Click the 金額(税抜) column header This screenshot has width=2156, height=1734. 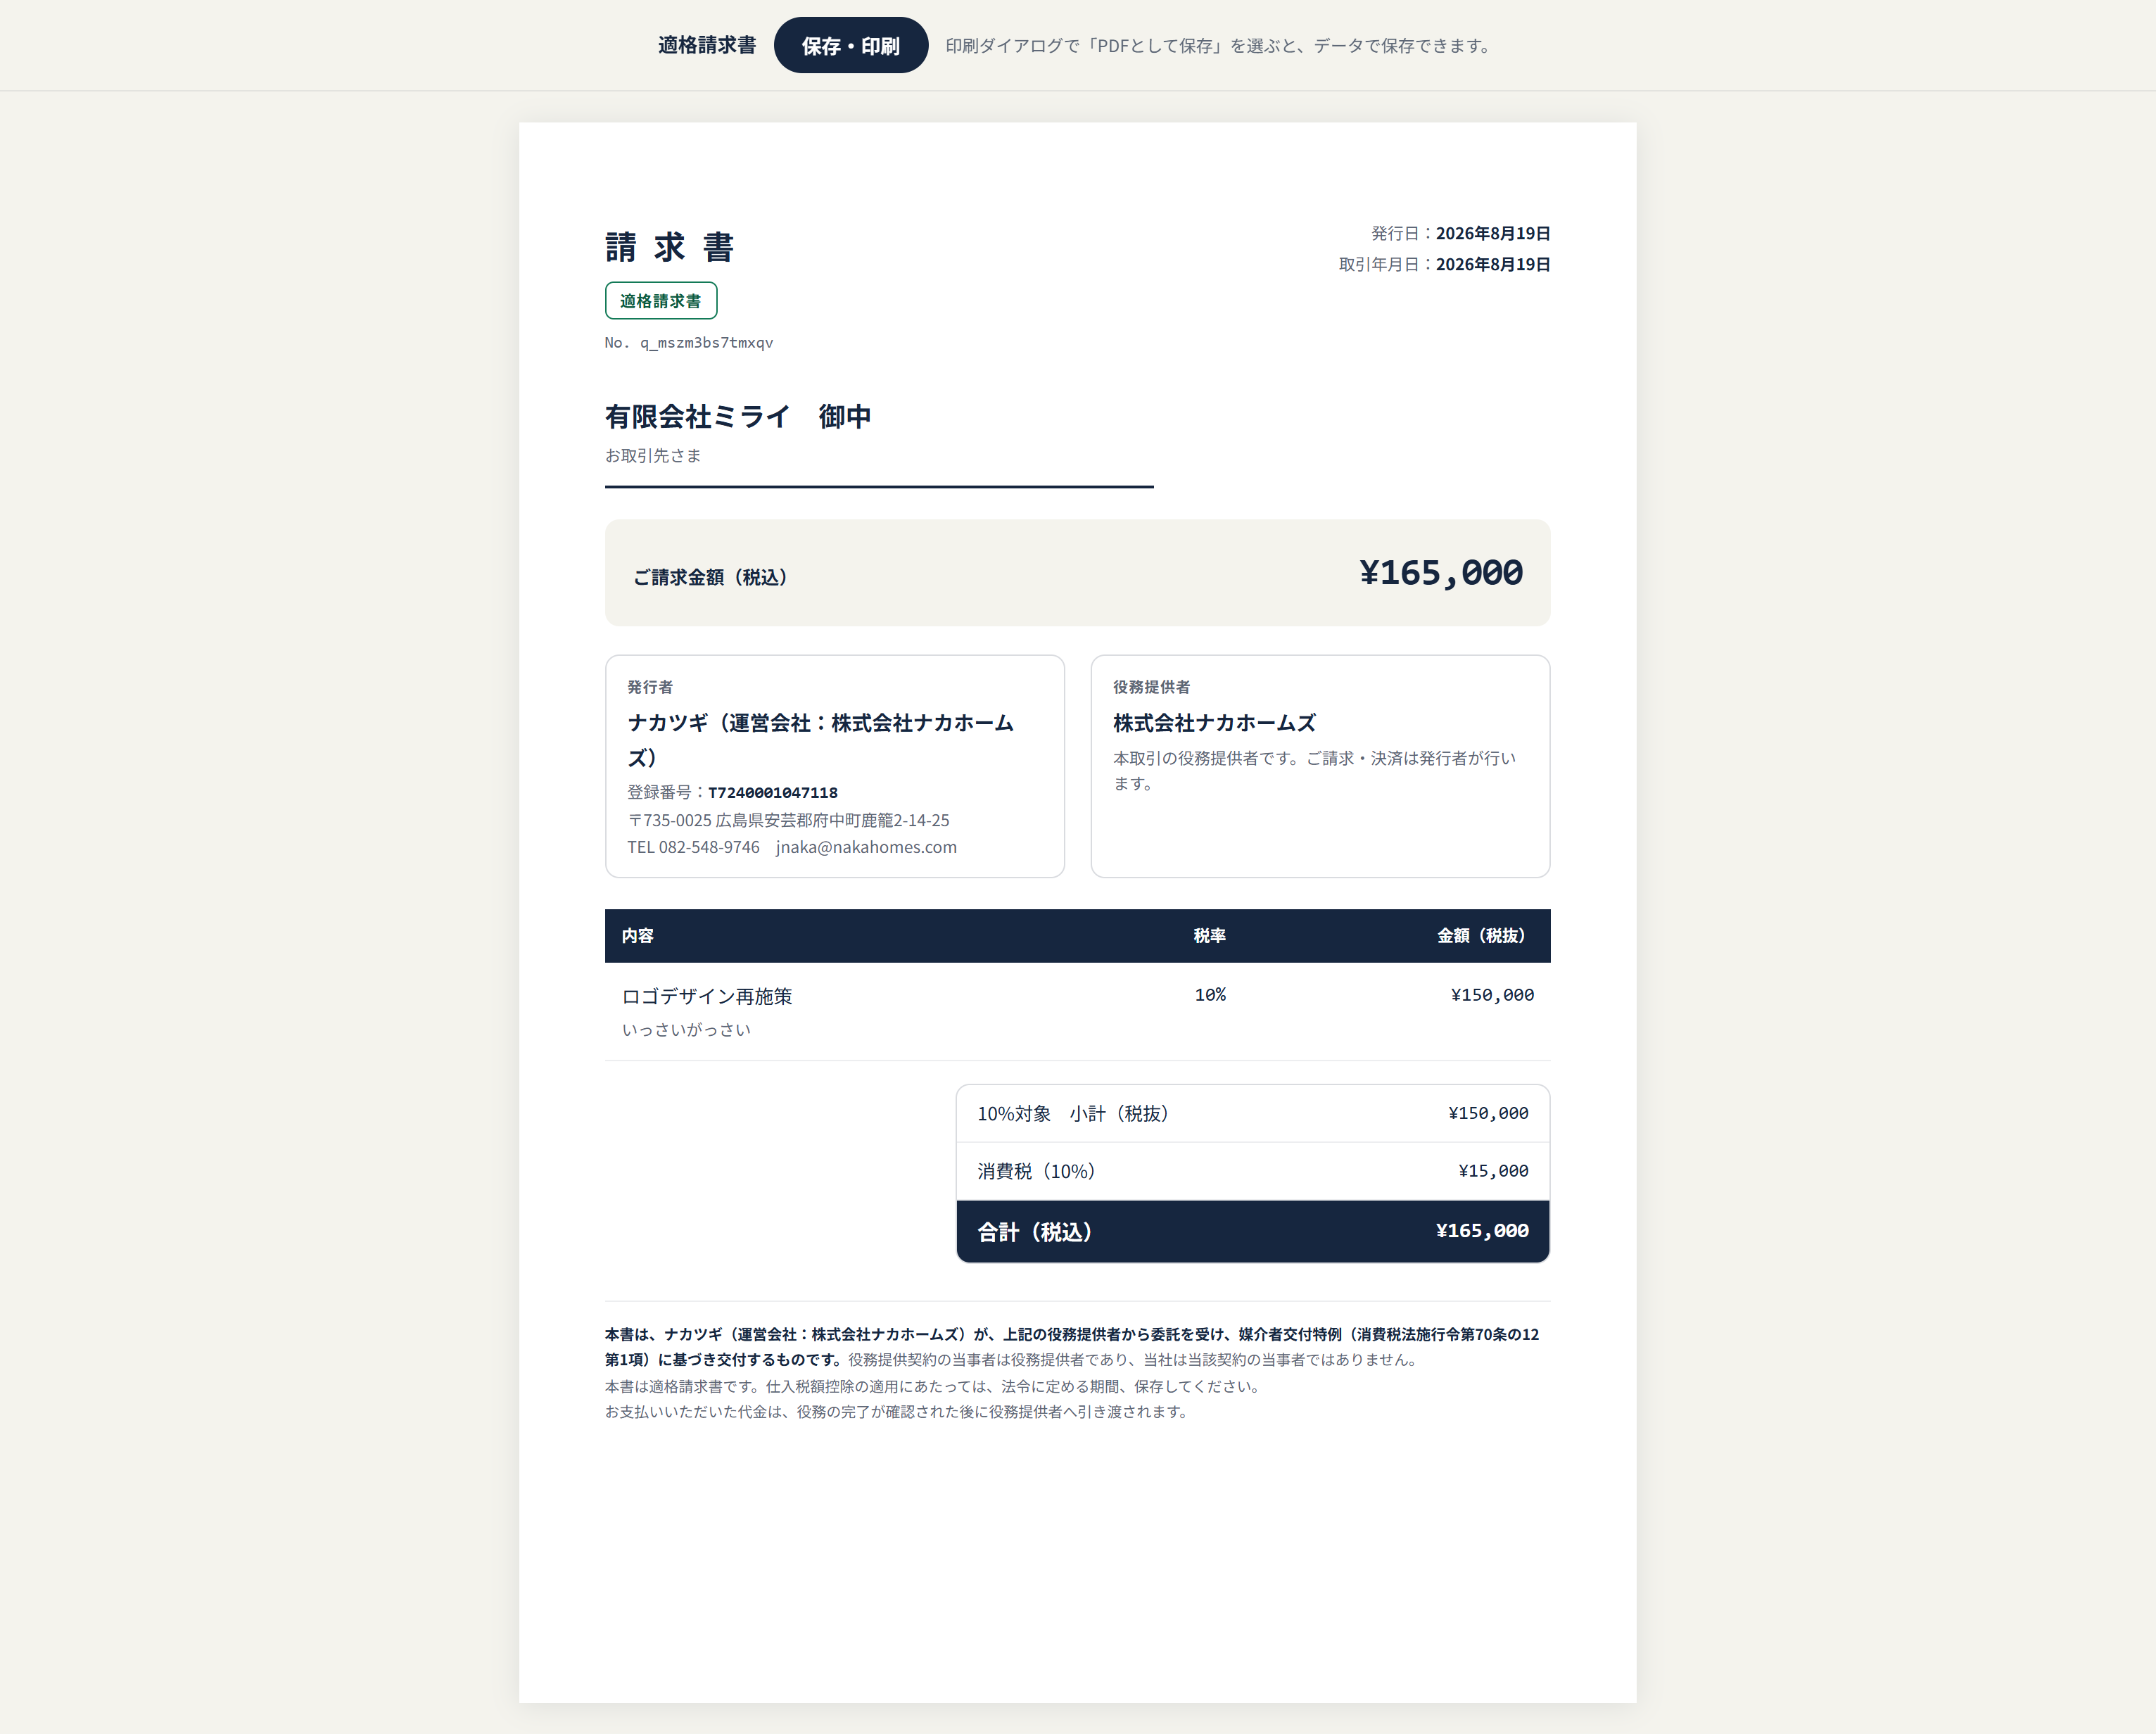coord(1481,936)
